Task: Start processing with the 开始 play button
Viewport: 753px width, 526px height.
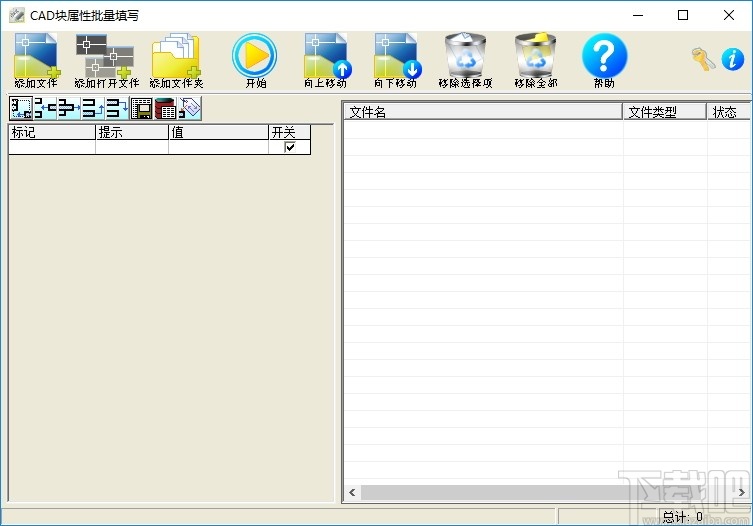Action: 255,61
